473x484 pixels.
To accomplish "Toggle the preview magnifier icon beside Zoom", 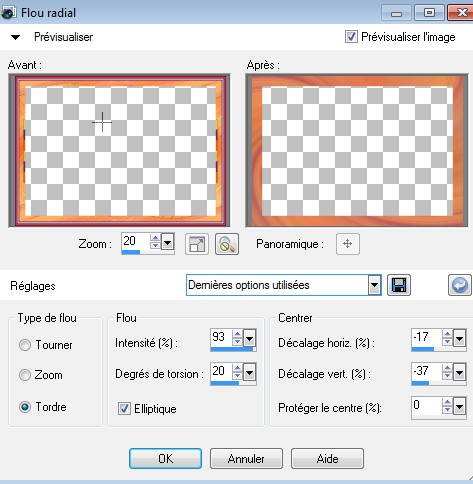I will [227, 244].
